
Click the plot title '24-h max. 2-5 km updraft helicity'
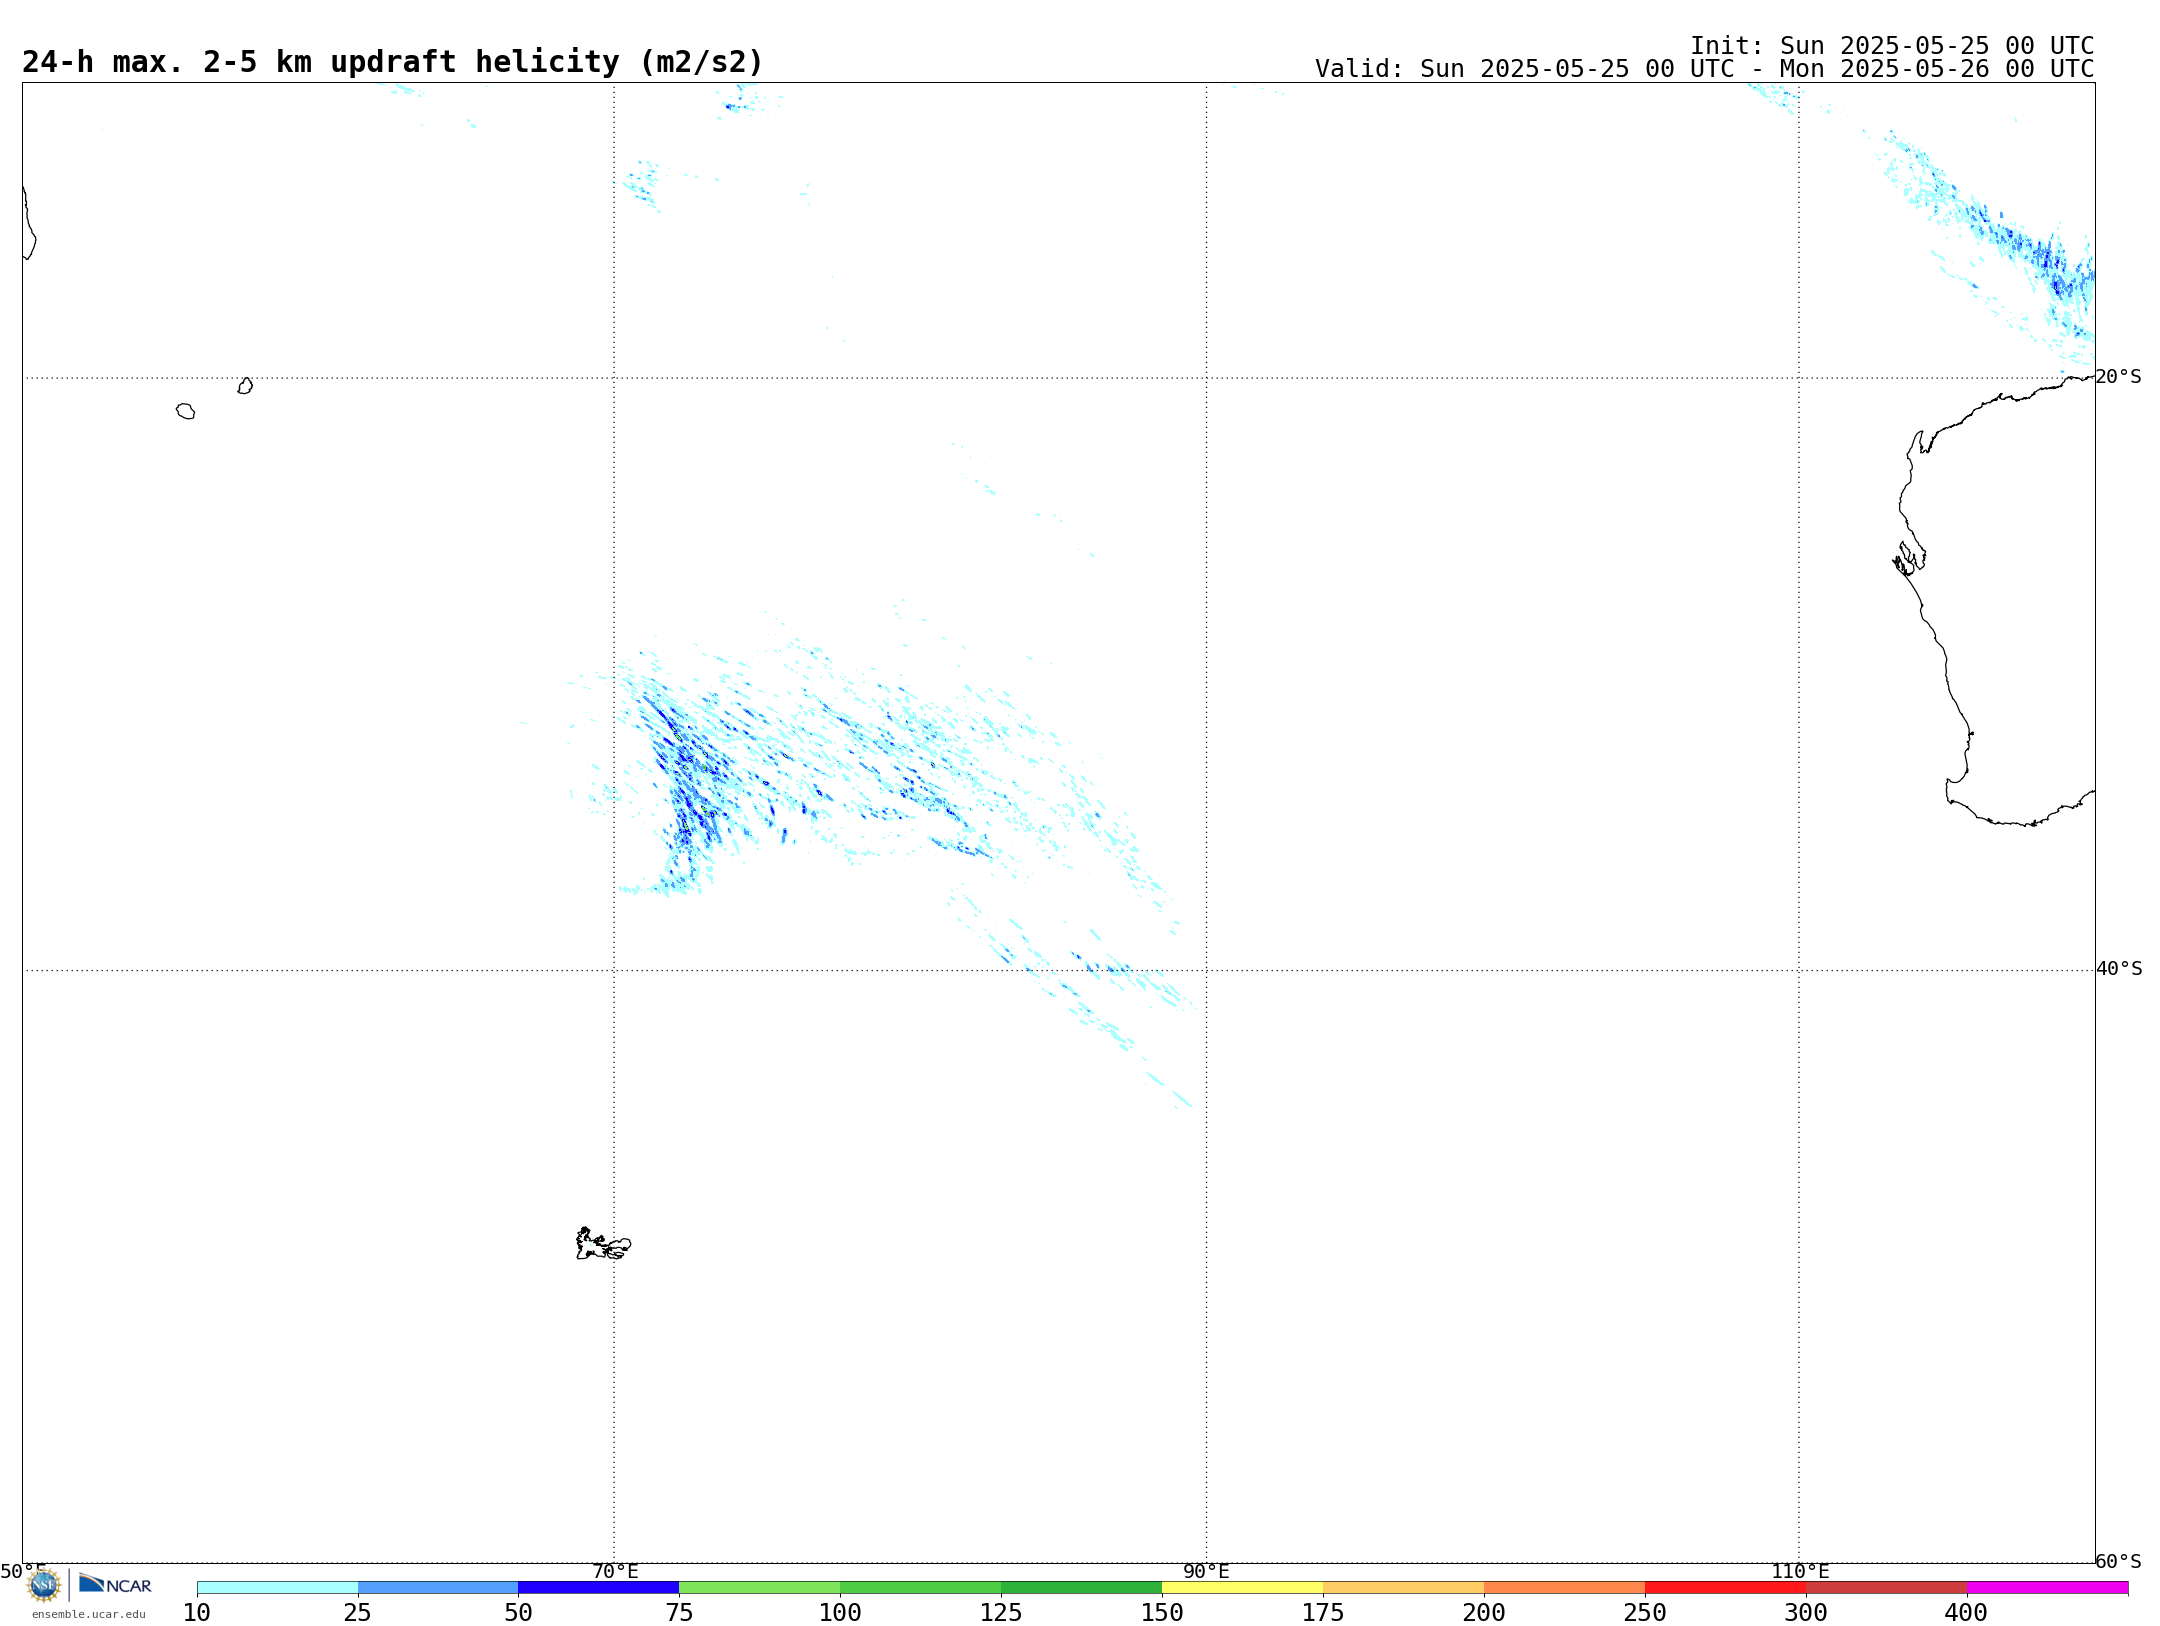point(392,62)
